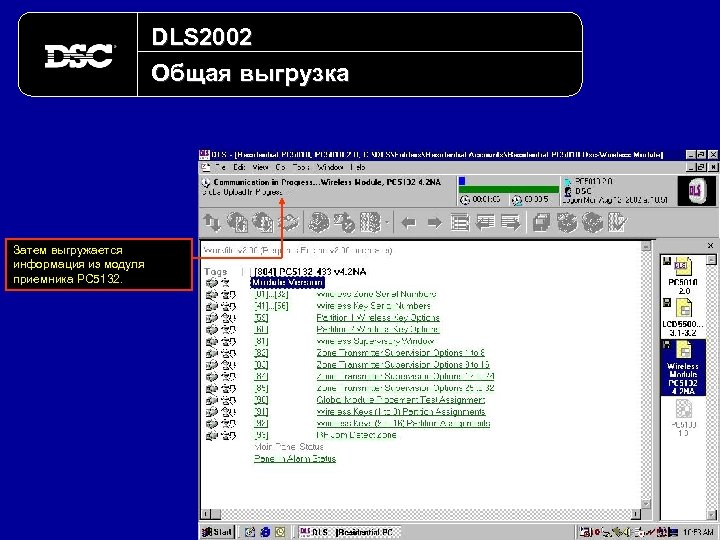Open Zone Transmitter Supervision Options 17 to 24
Screen dimensions: 720x540
(x=405, y=377)
